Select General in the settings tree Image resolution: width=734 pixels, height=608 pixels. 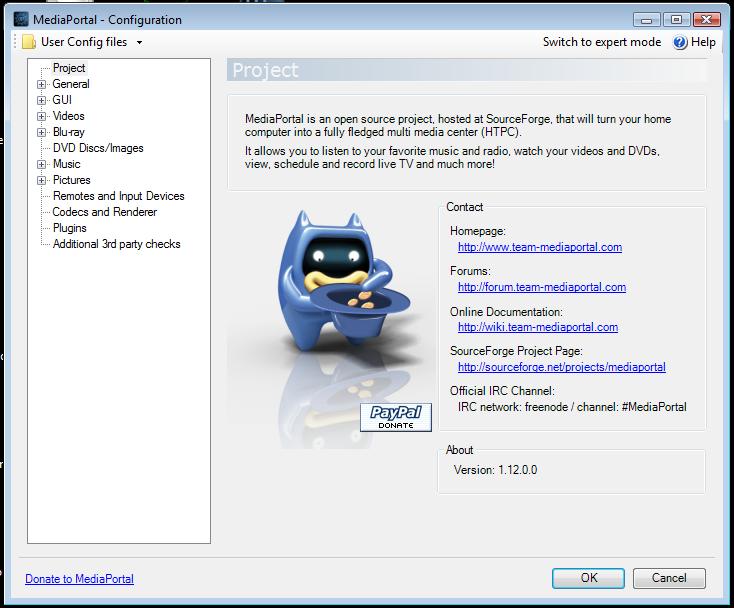[x=71, y=84]
